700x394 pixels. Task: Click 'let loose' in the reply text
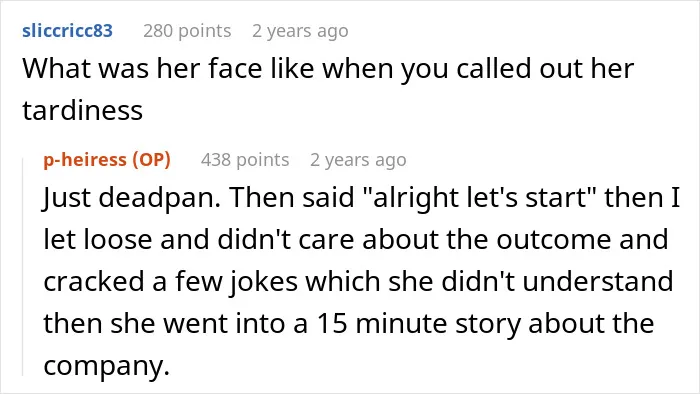98,239
